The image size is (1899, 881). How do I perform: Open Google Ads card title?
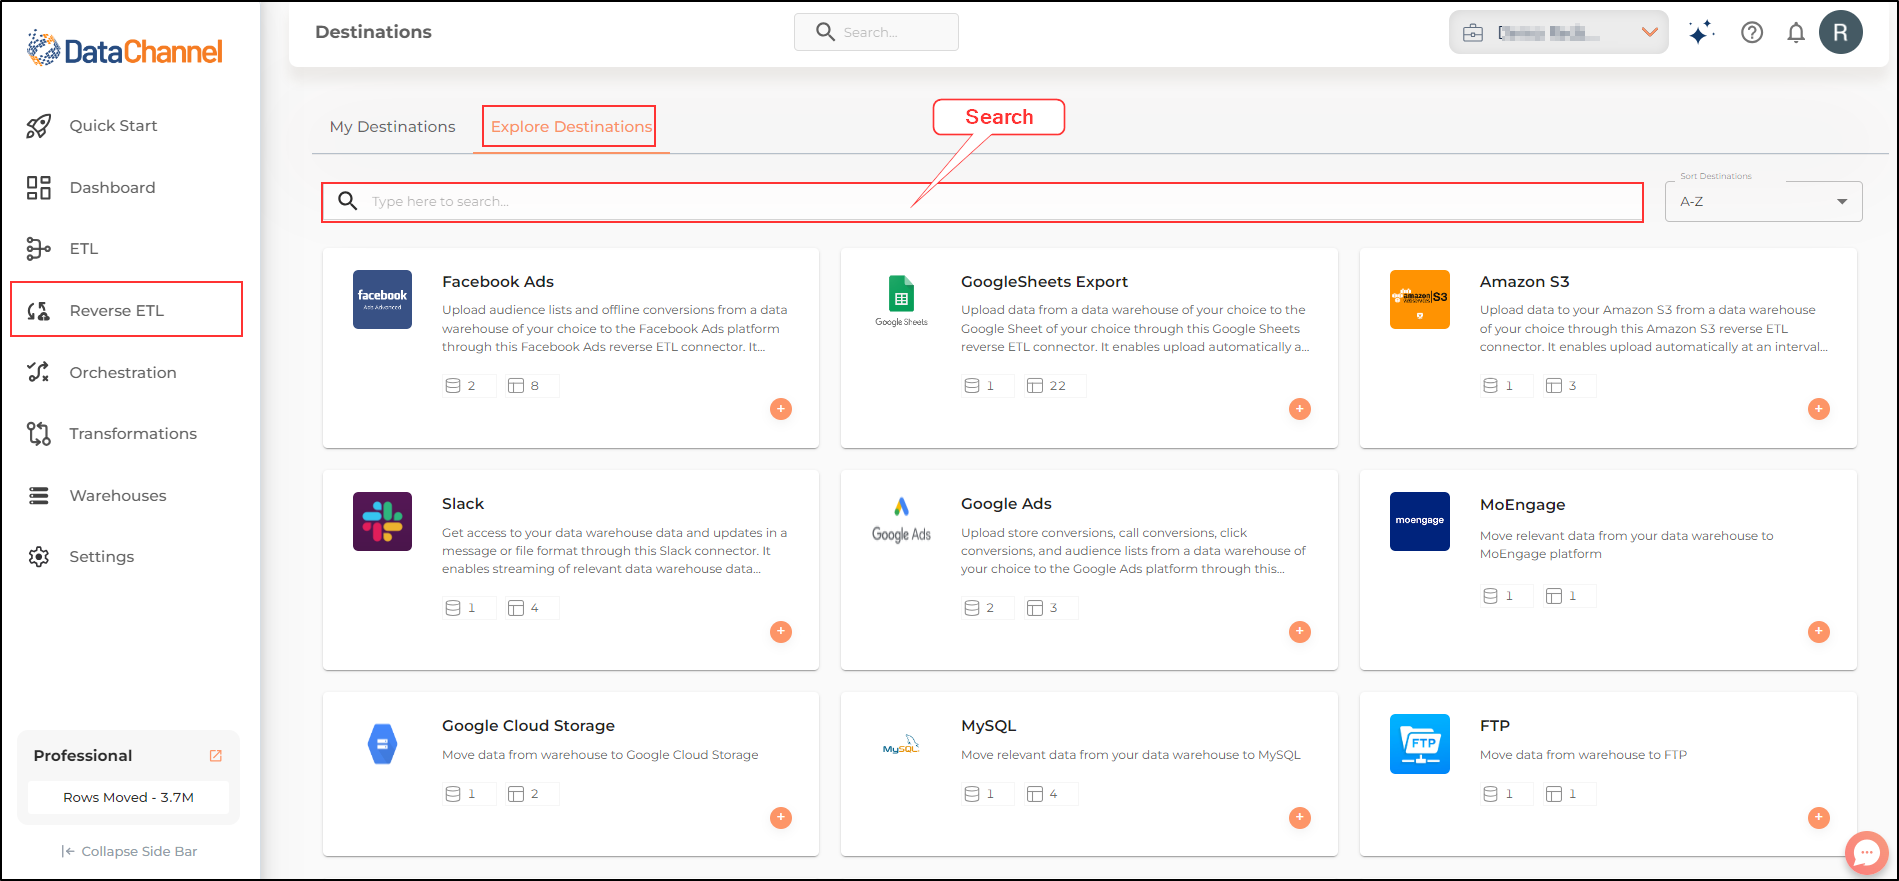[x=1006, y=504]
